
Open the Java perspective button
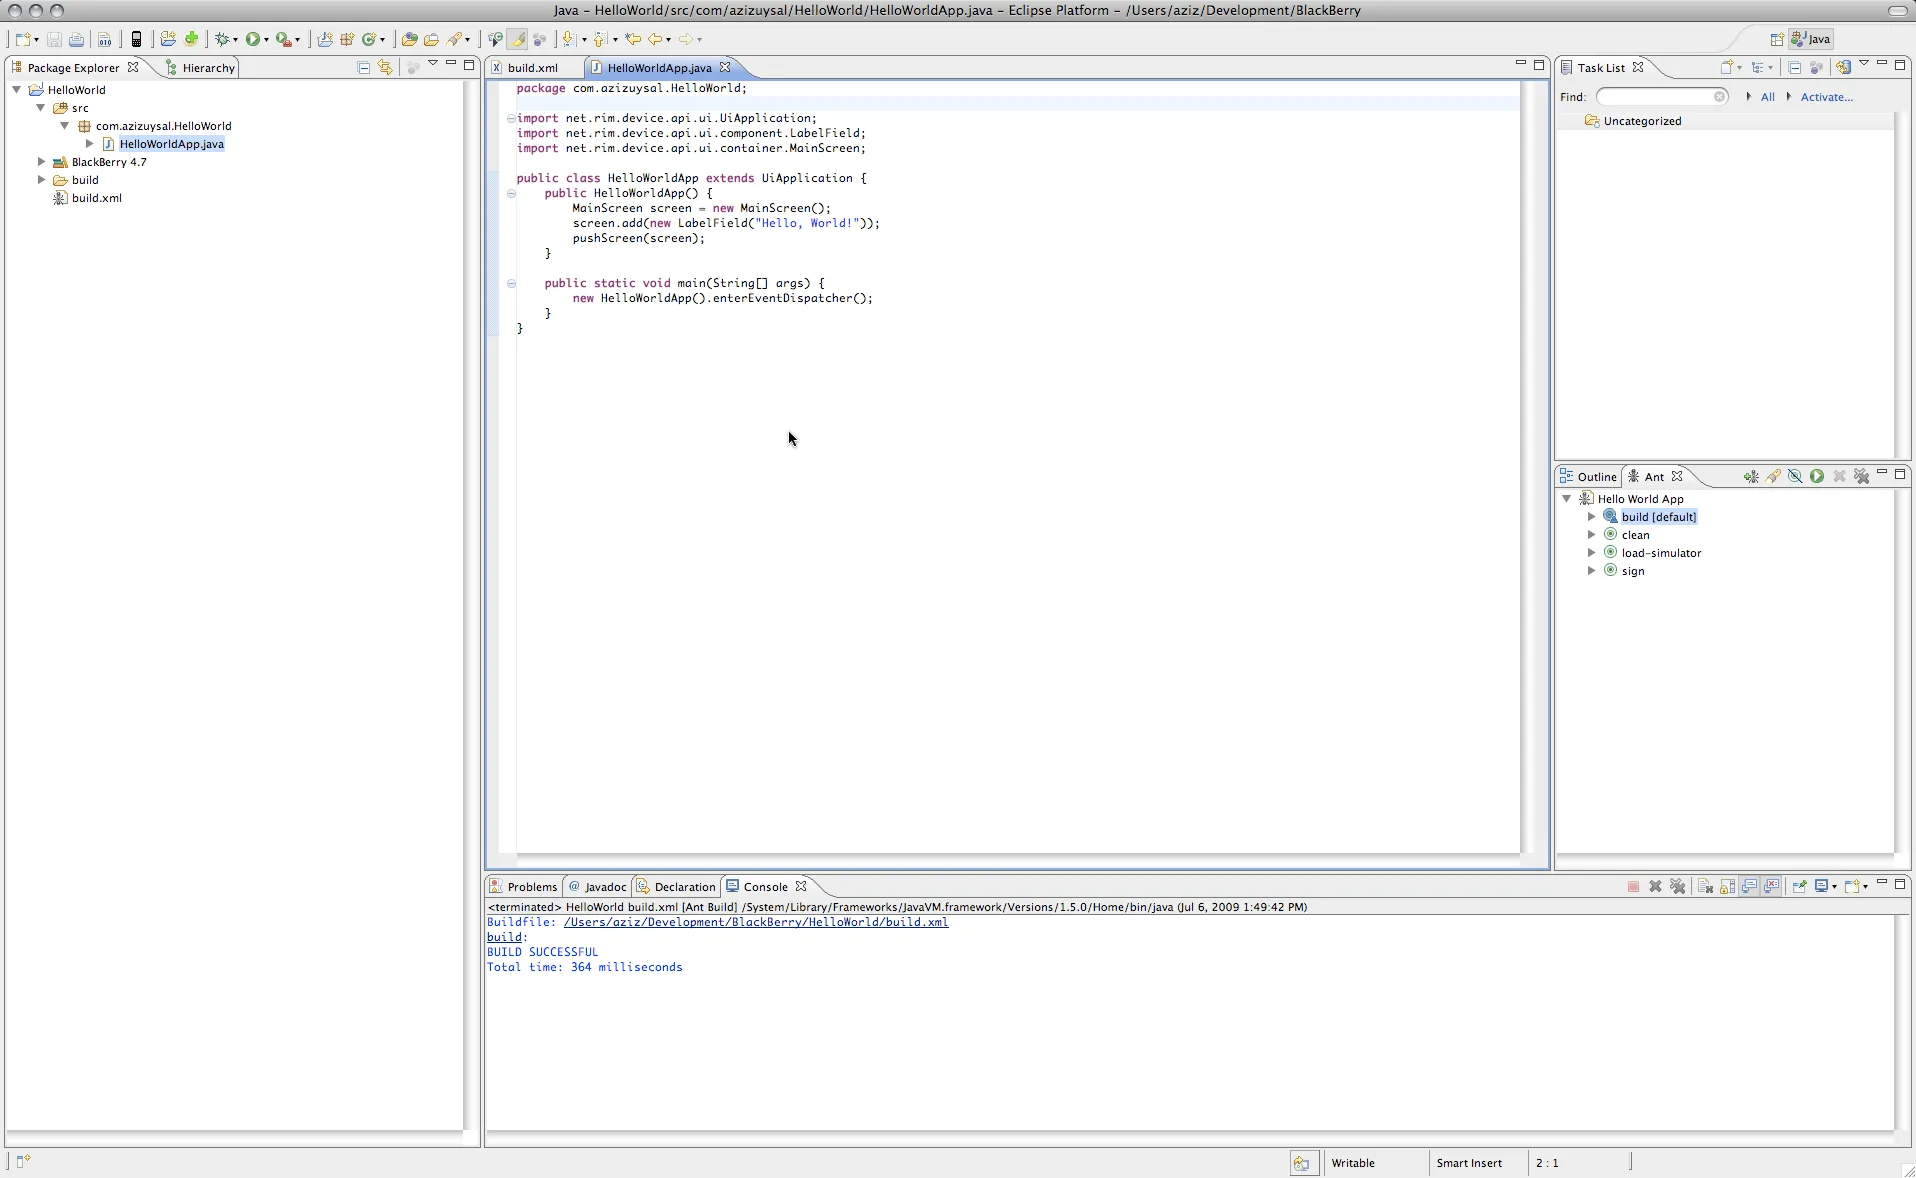[1811, 39]
